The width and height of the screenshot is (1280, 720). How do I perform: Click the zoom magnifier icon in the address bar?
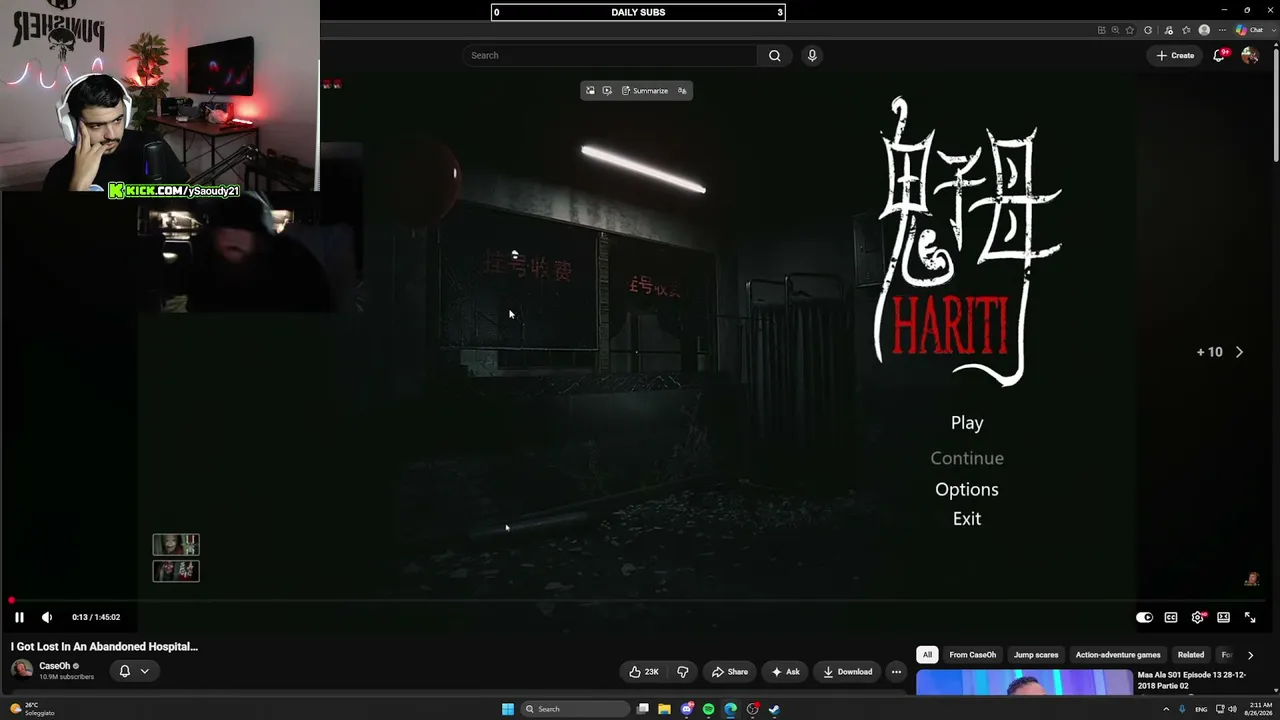point(1116,30)
